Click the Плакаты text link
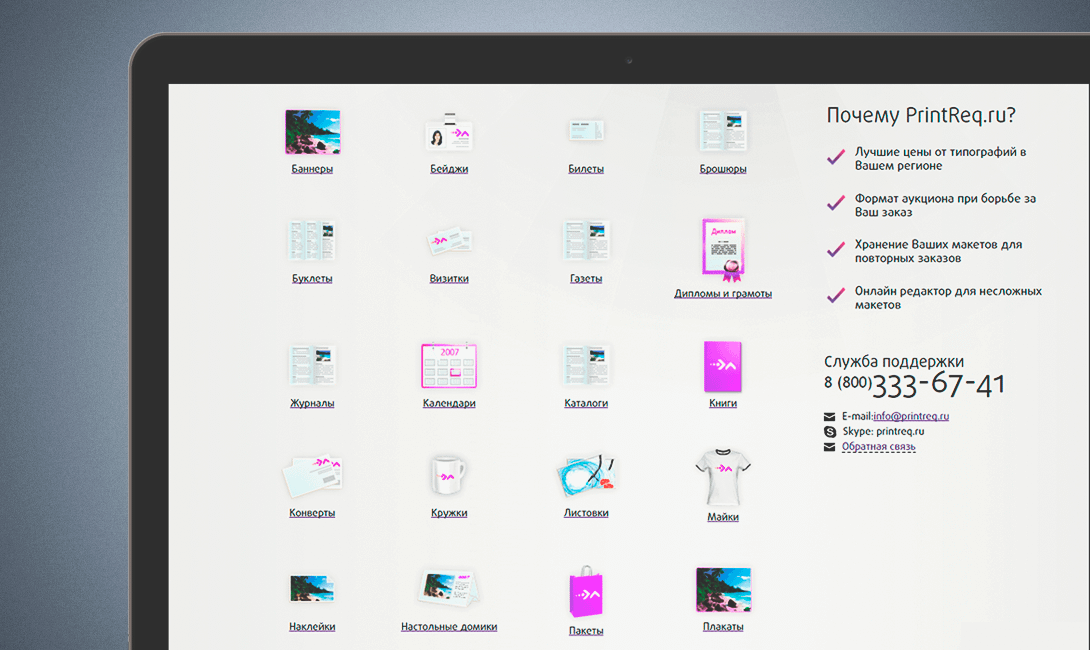Screen dimensions: 1090x650 pyautogui.click(x=723, y=627)
